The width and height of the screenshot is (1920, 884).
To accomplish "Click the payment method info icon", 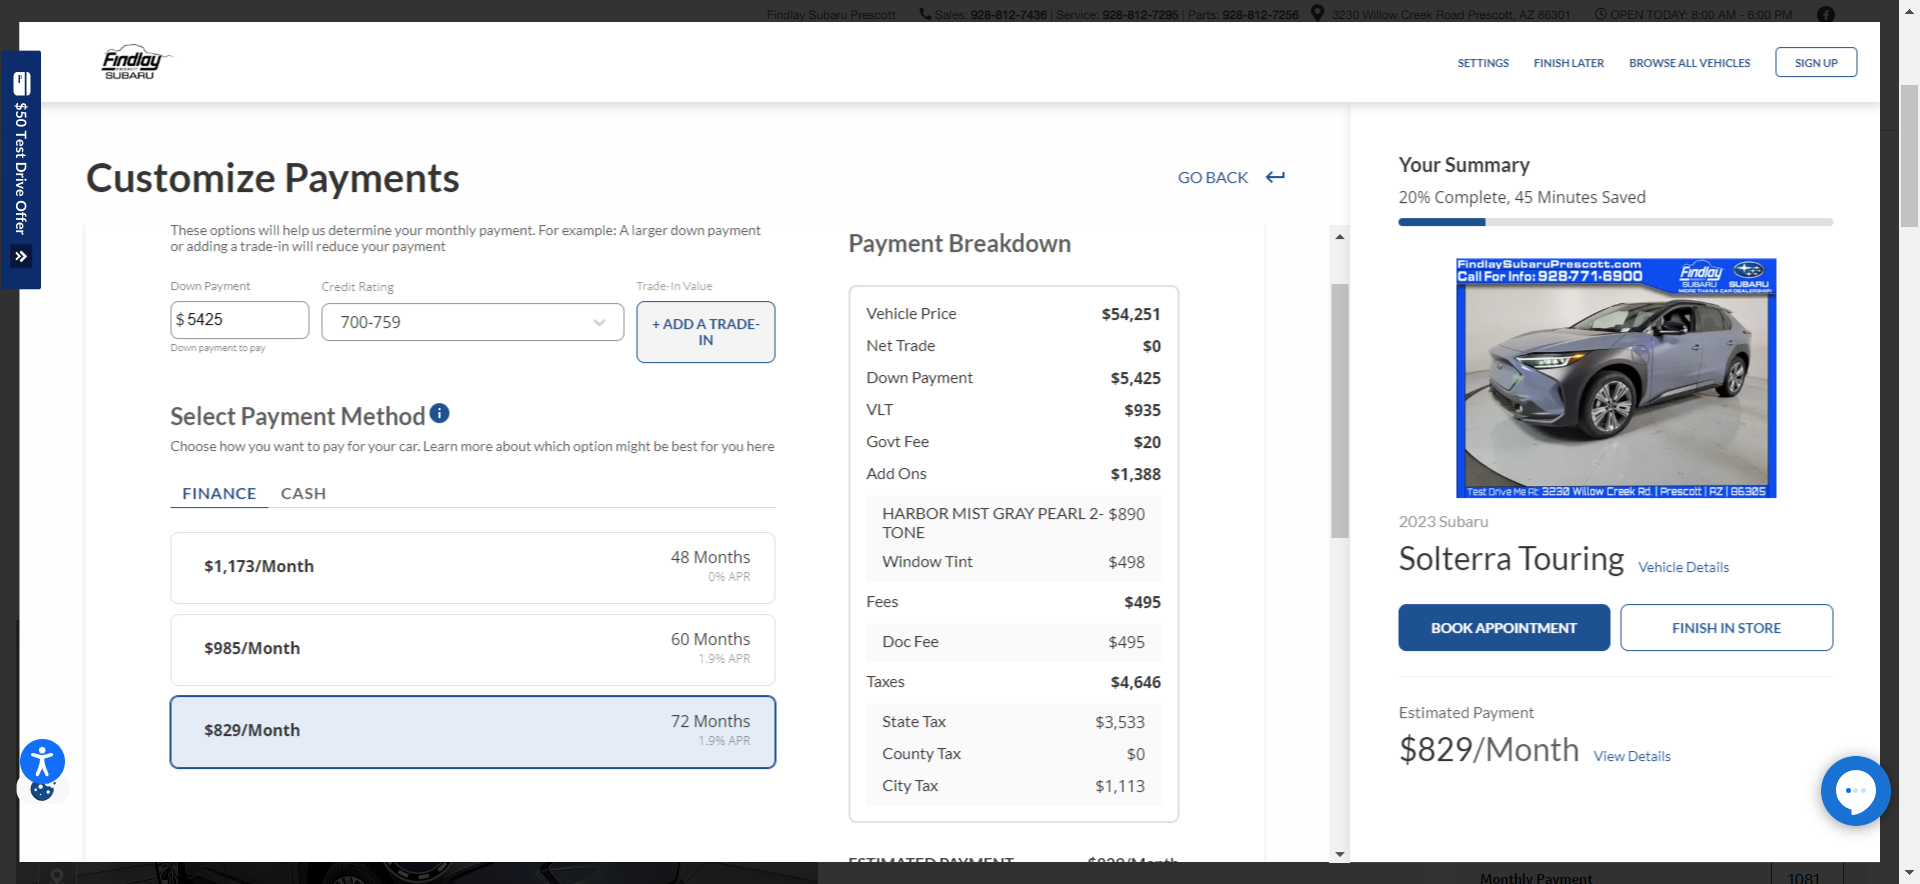I will (439, 413).
